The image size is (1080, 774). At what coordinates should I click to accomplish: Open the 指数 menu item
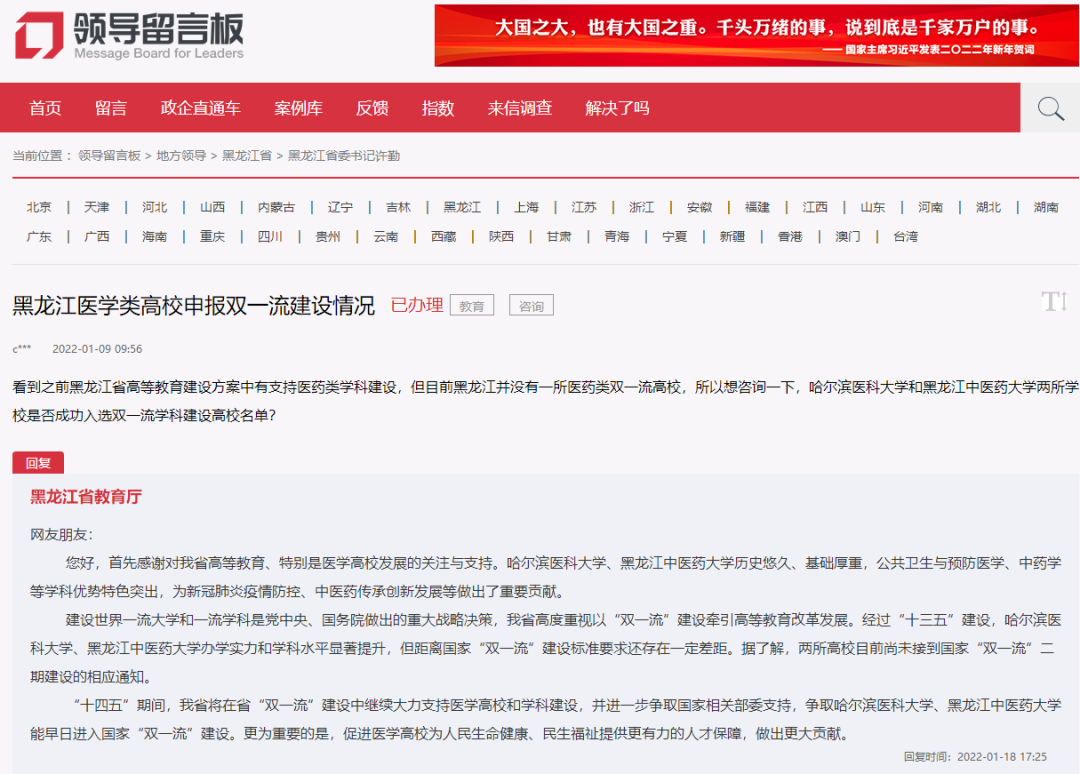point(438,108)
